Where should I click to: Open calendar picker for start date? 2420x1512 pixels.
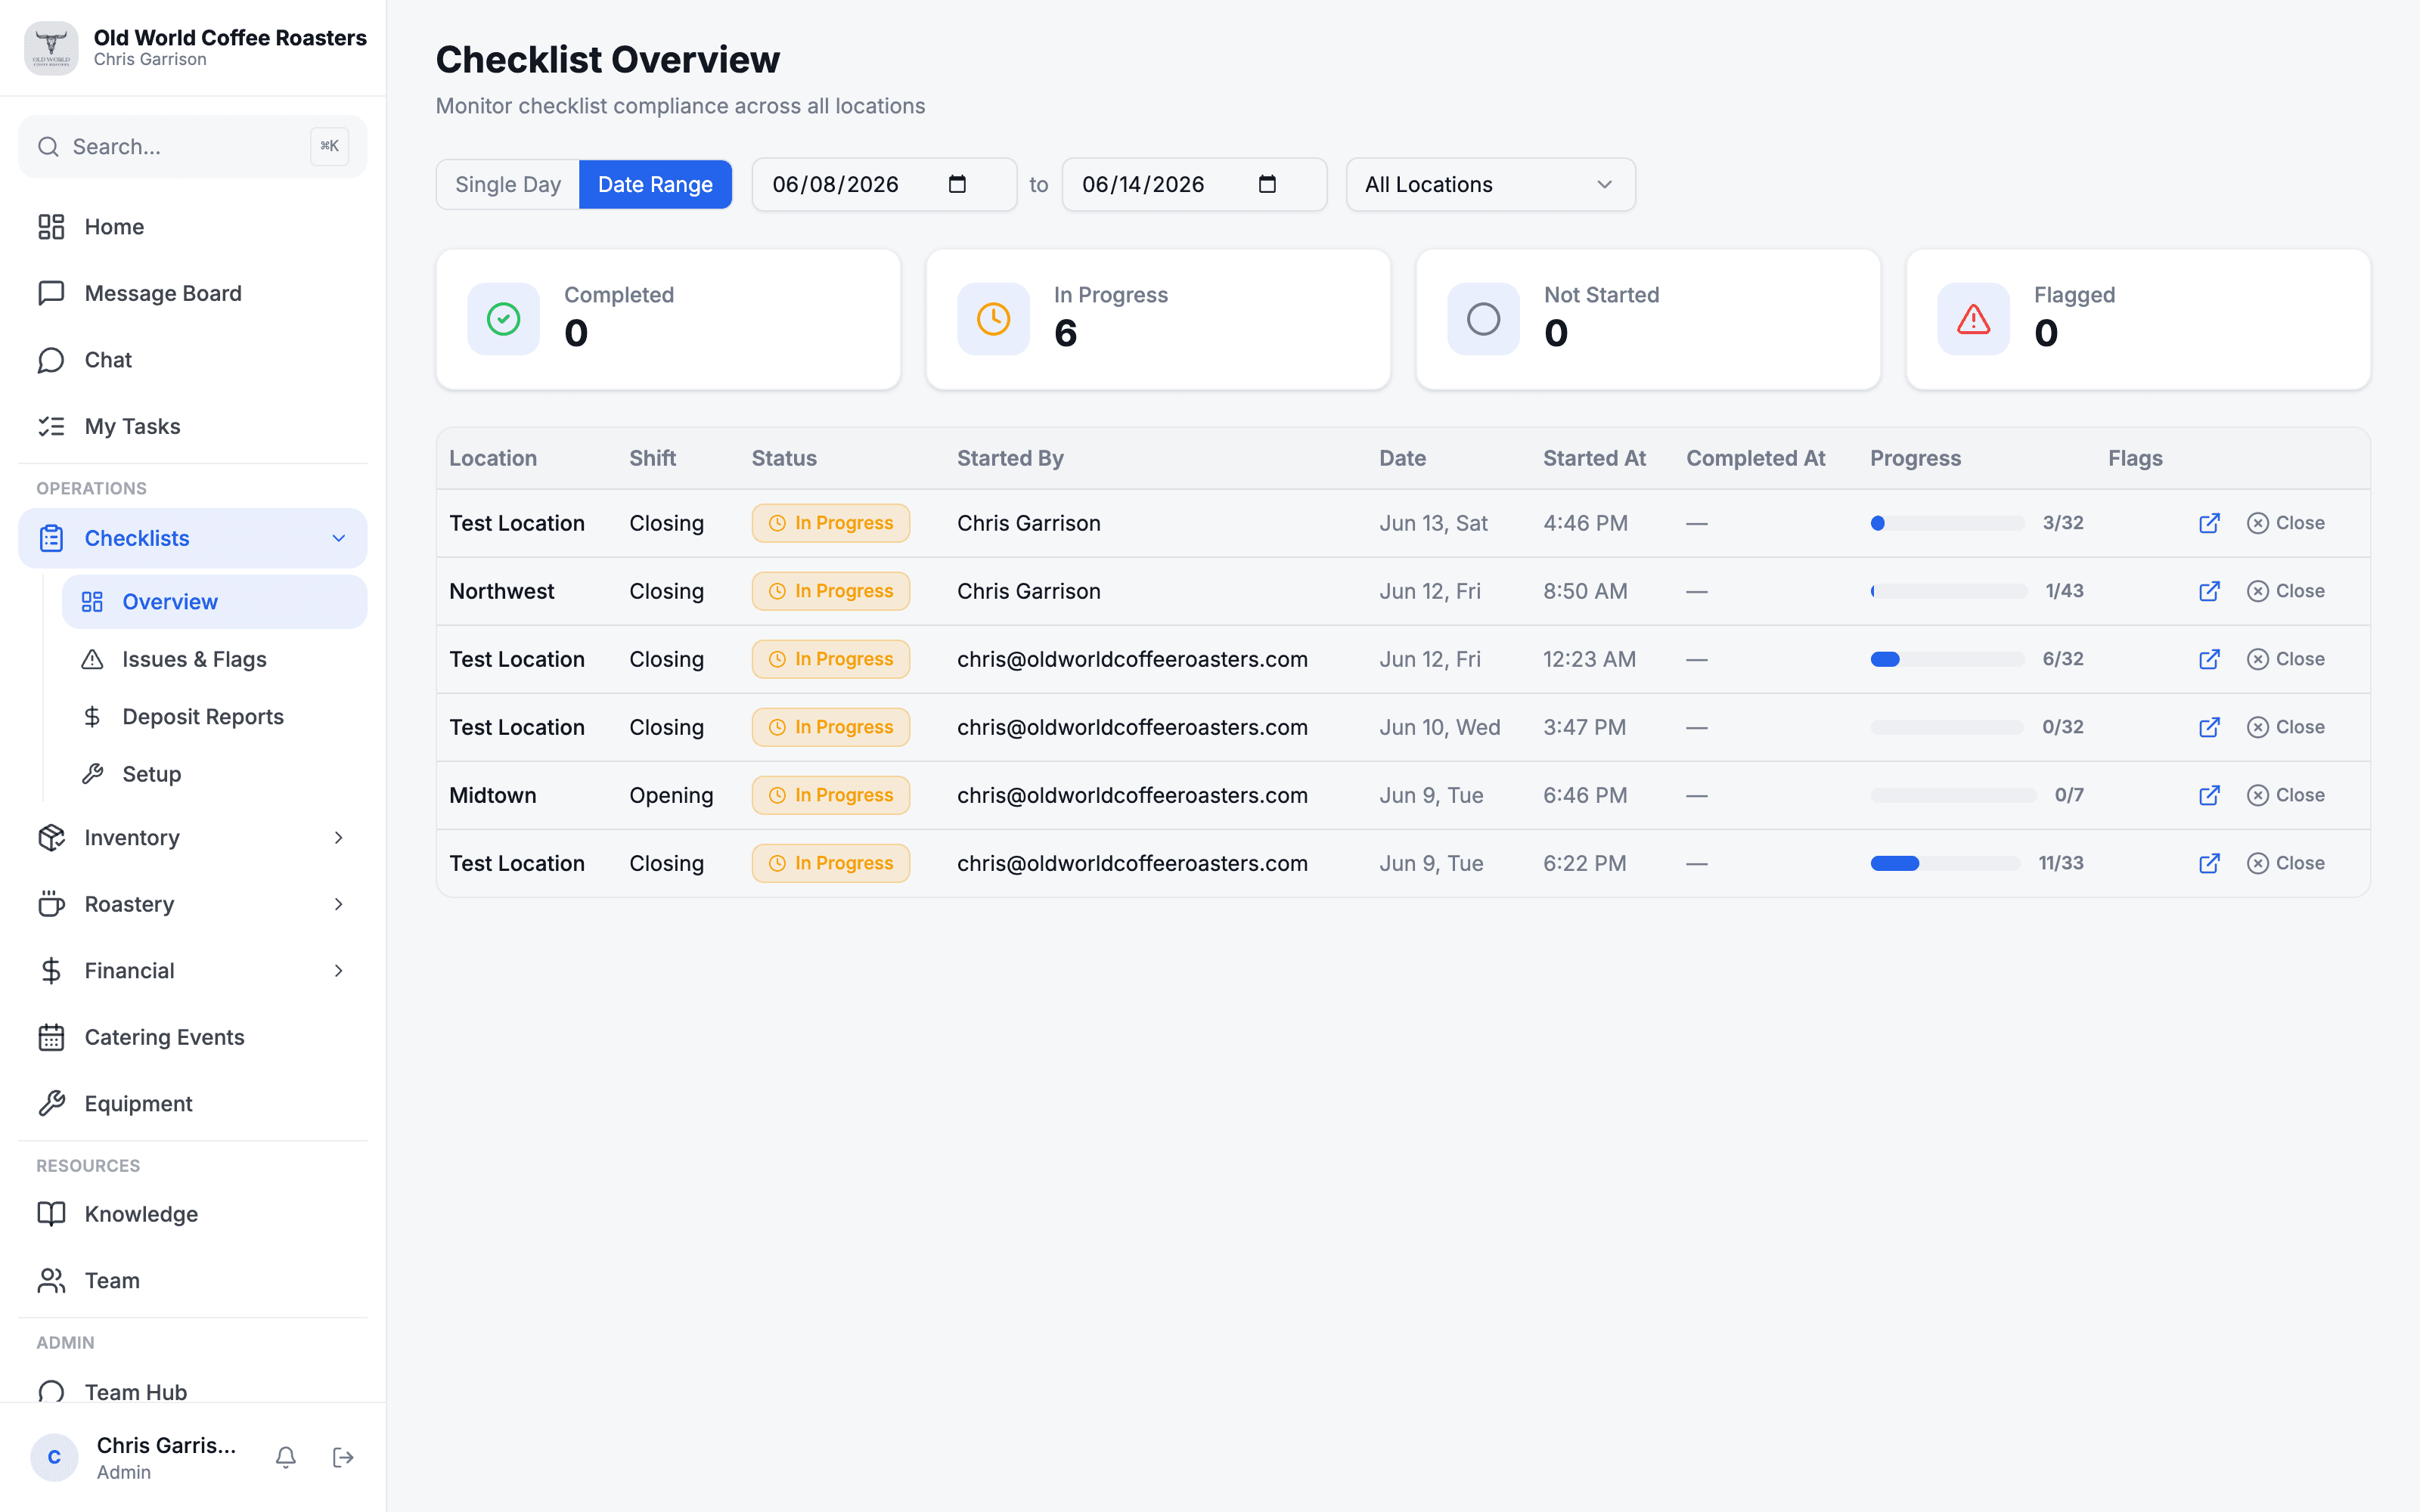click(957, 184)
